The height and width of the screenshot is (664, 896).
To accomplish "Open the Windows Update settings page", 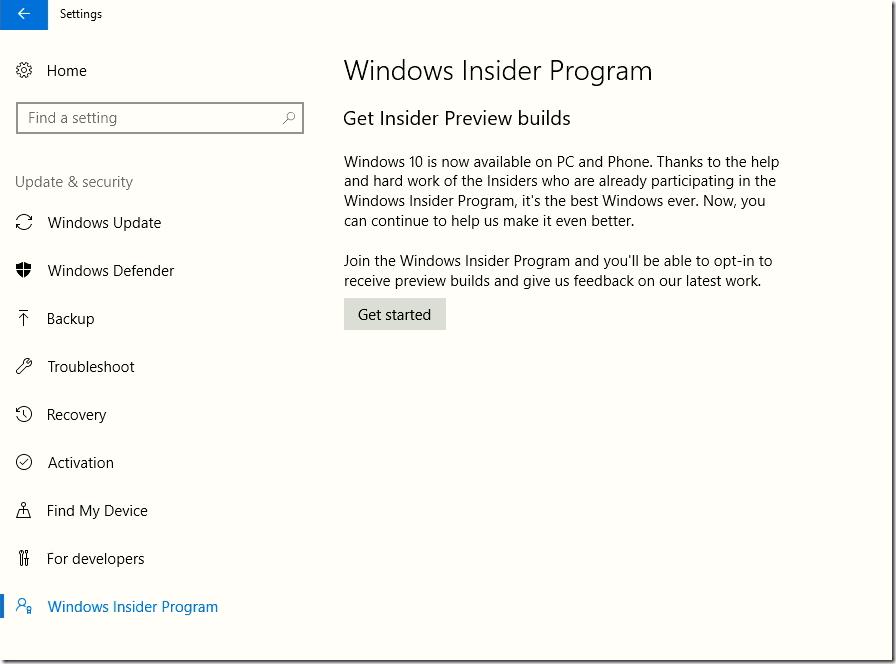I will [104, 223].
